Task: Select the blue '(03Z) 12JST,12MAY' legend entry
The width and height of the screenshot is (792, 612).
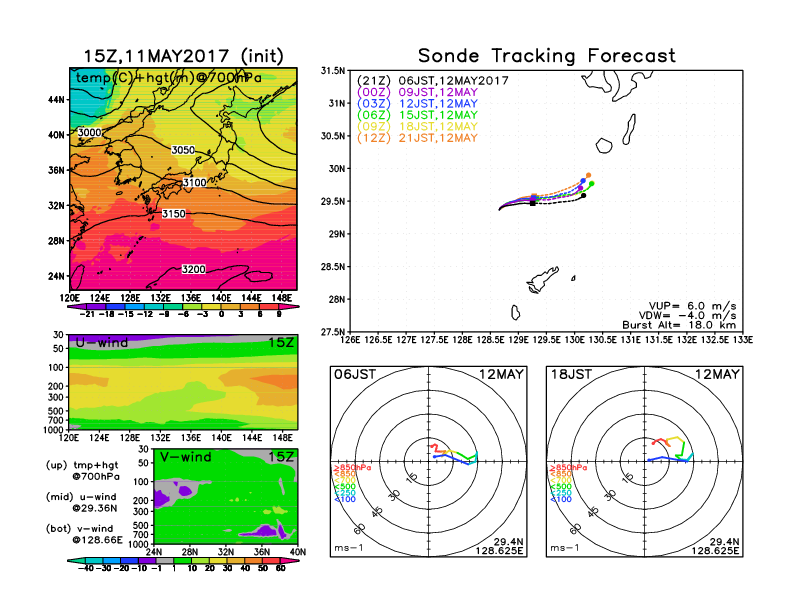Action: pyautogui.click(x=417, y=104)
